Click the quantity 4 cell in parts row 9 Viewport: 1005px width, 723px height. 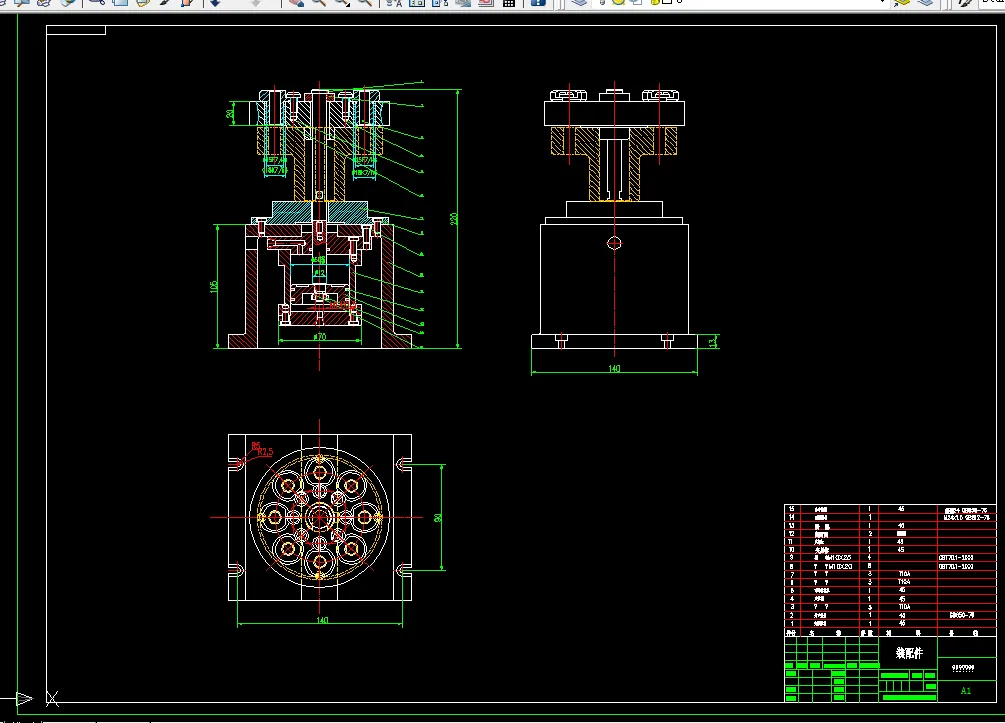click(x=870, y=558)
